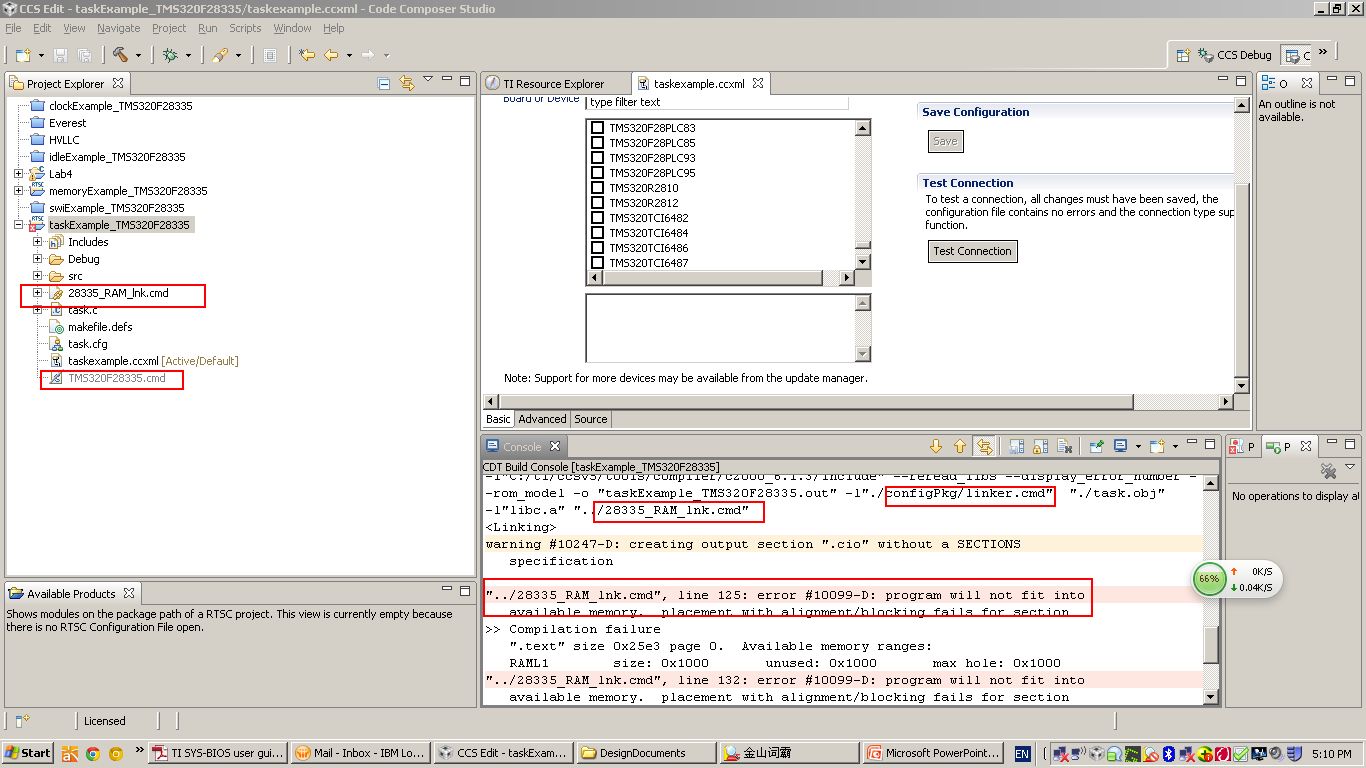Click Clear Console icon
The width and height of the screenshot is (1366, 768).
pos(1065,446)
